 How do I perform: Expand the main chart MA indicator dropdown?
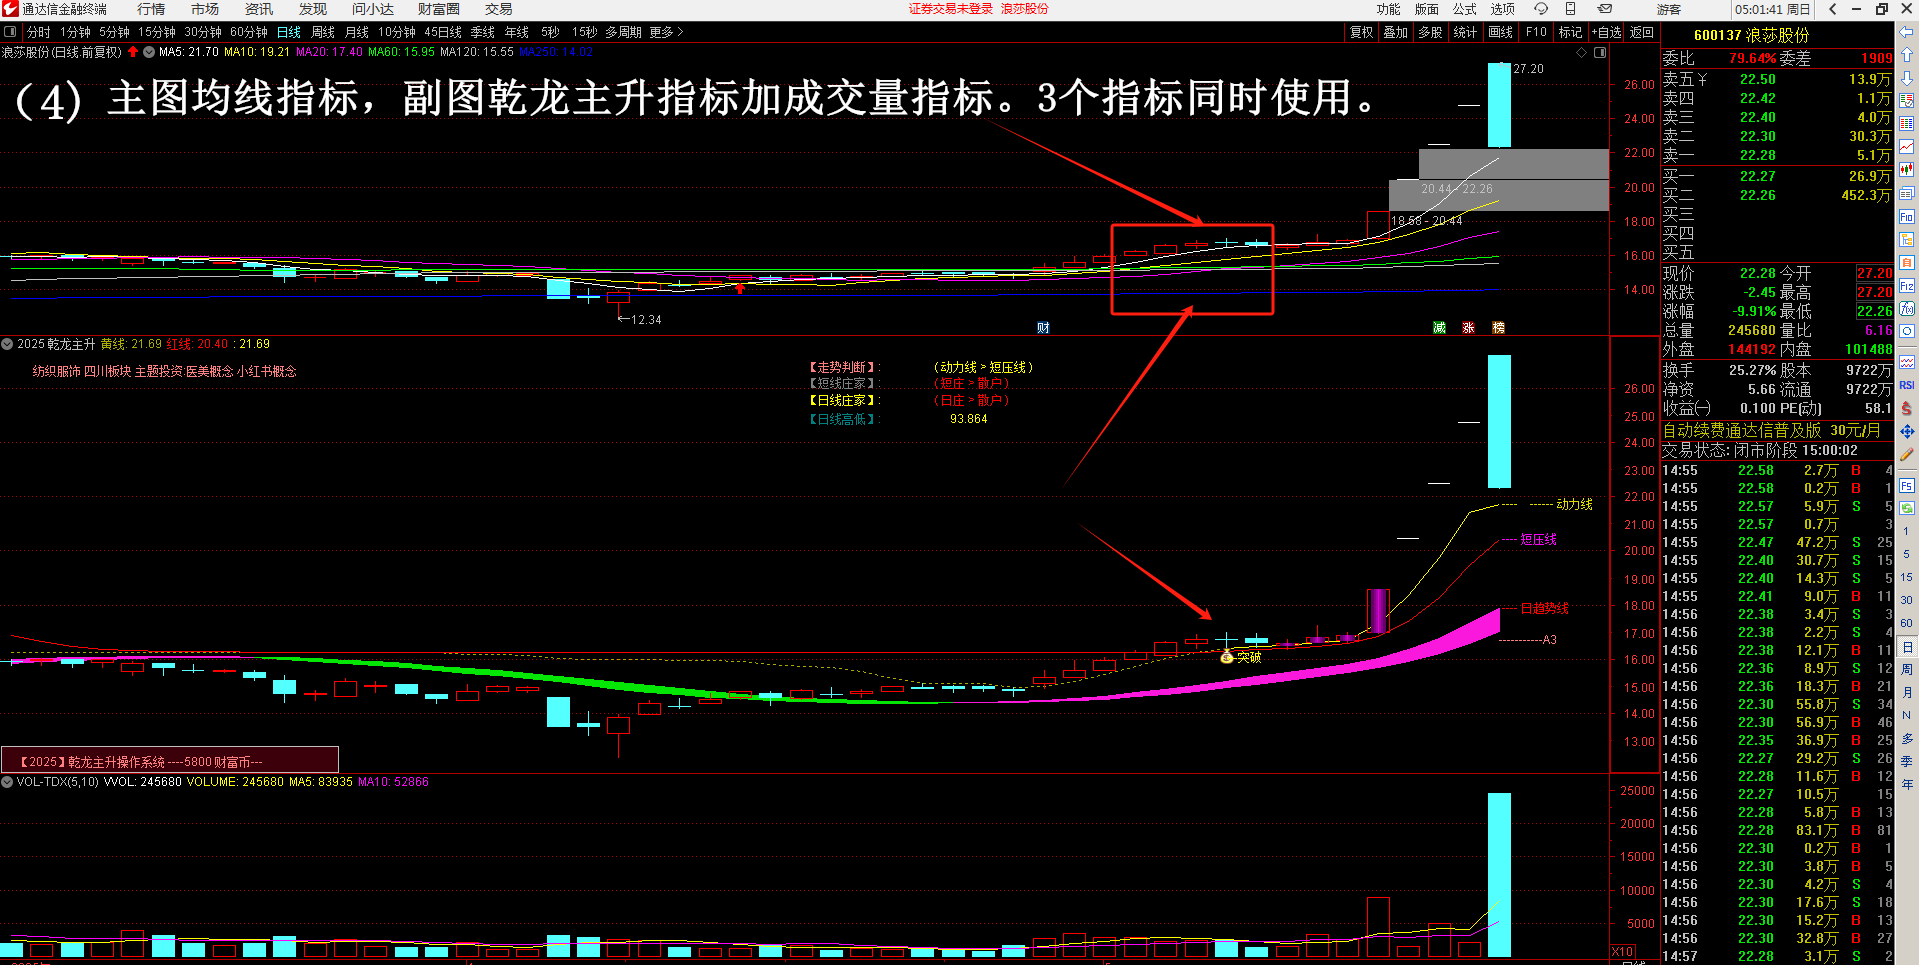[x=149, y=52]
